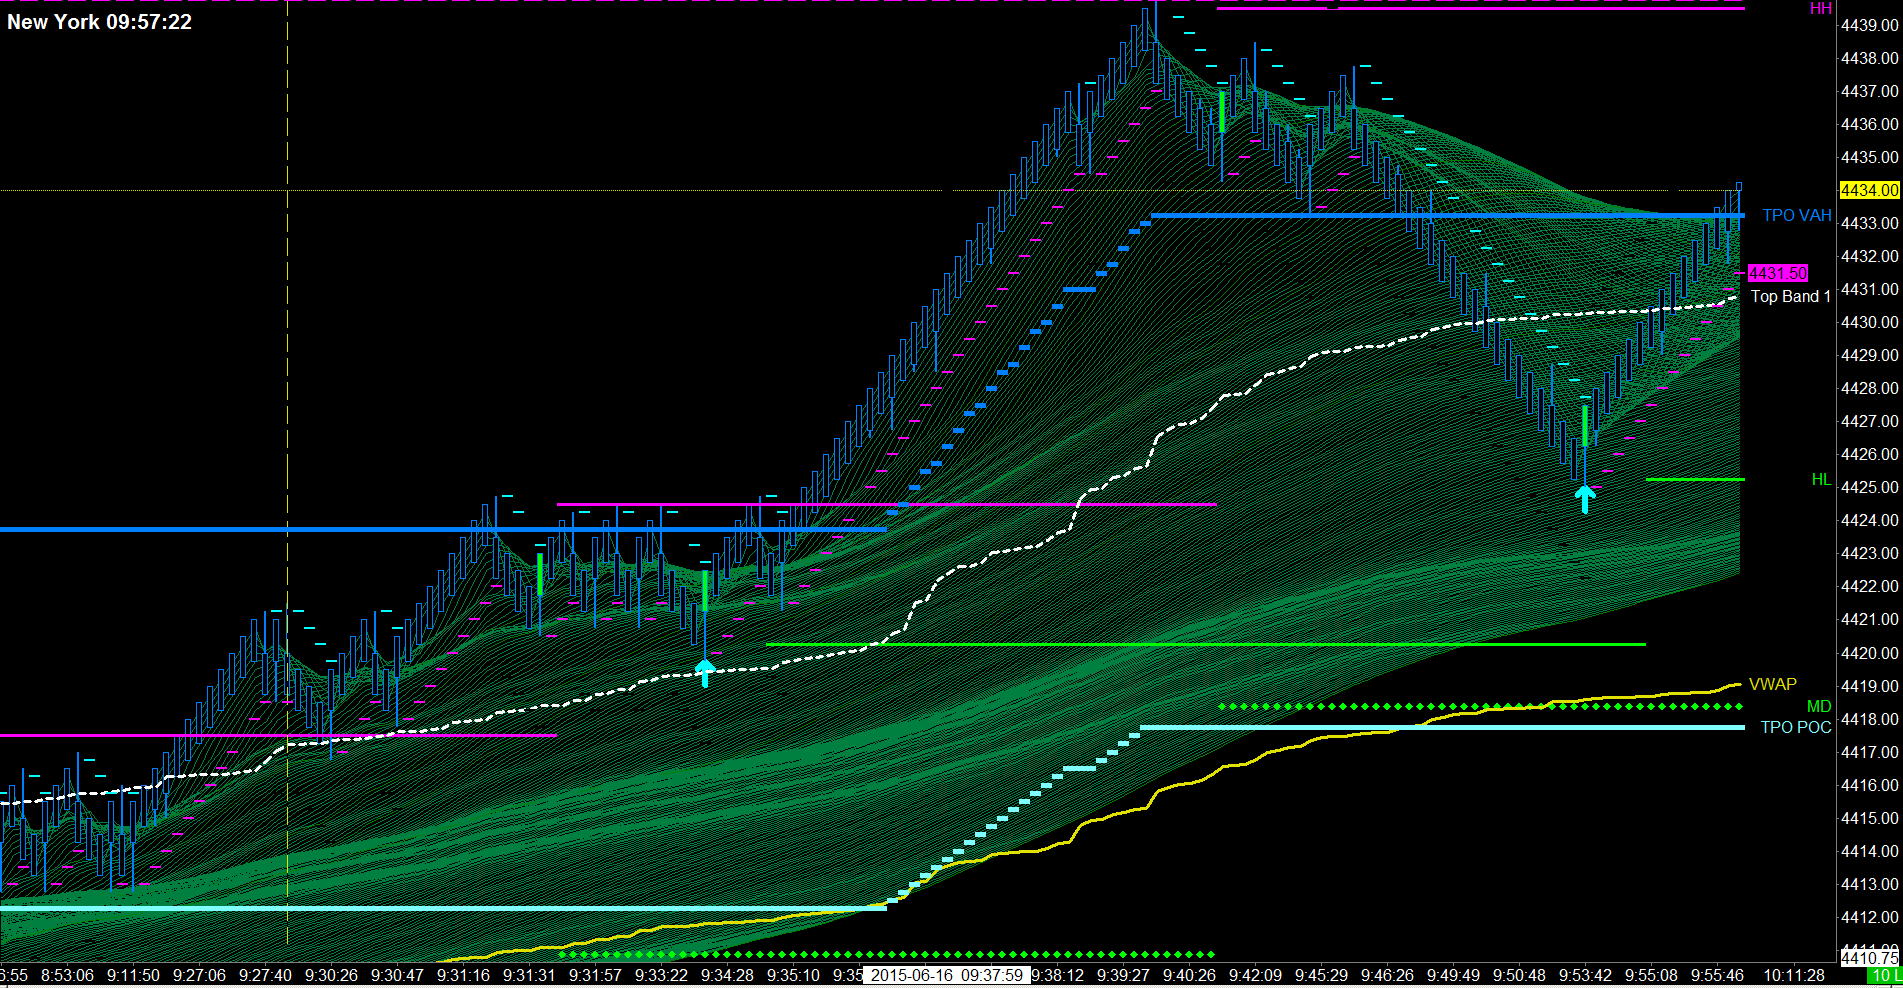Click the cyan up arrow above 9:53:42

click(x=1585, y=498)
